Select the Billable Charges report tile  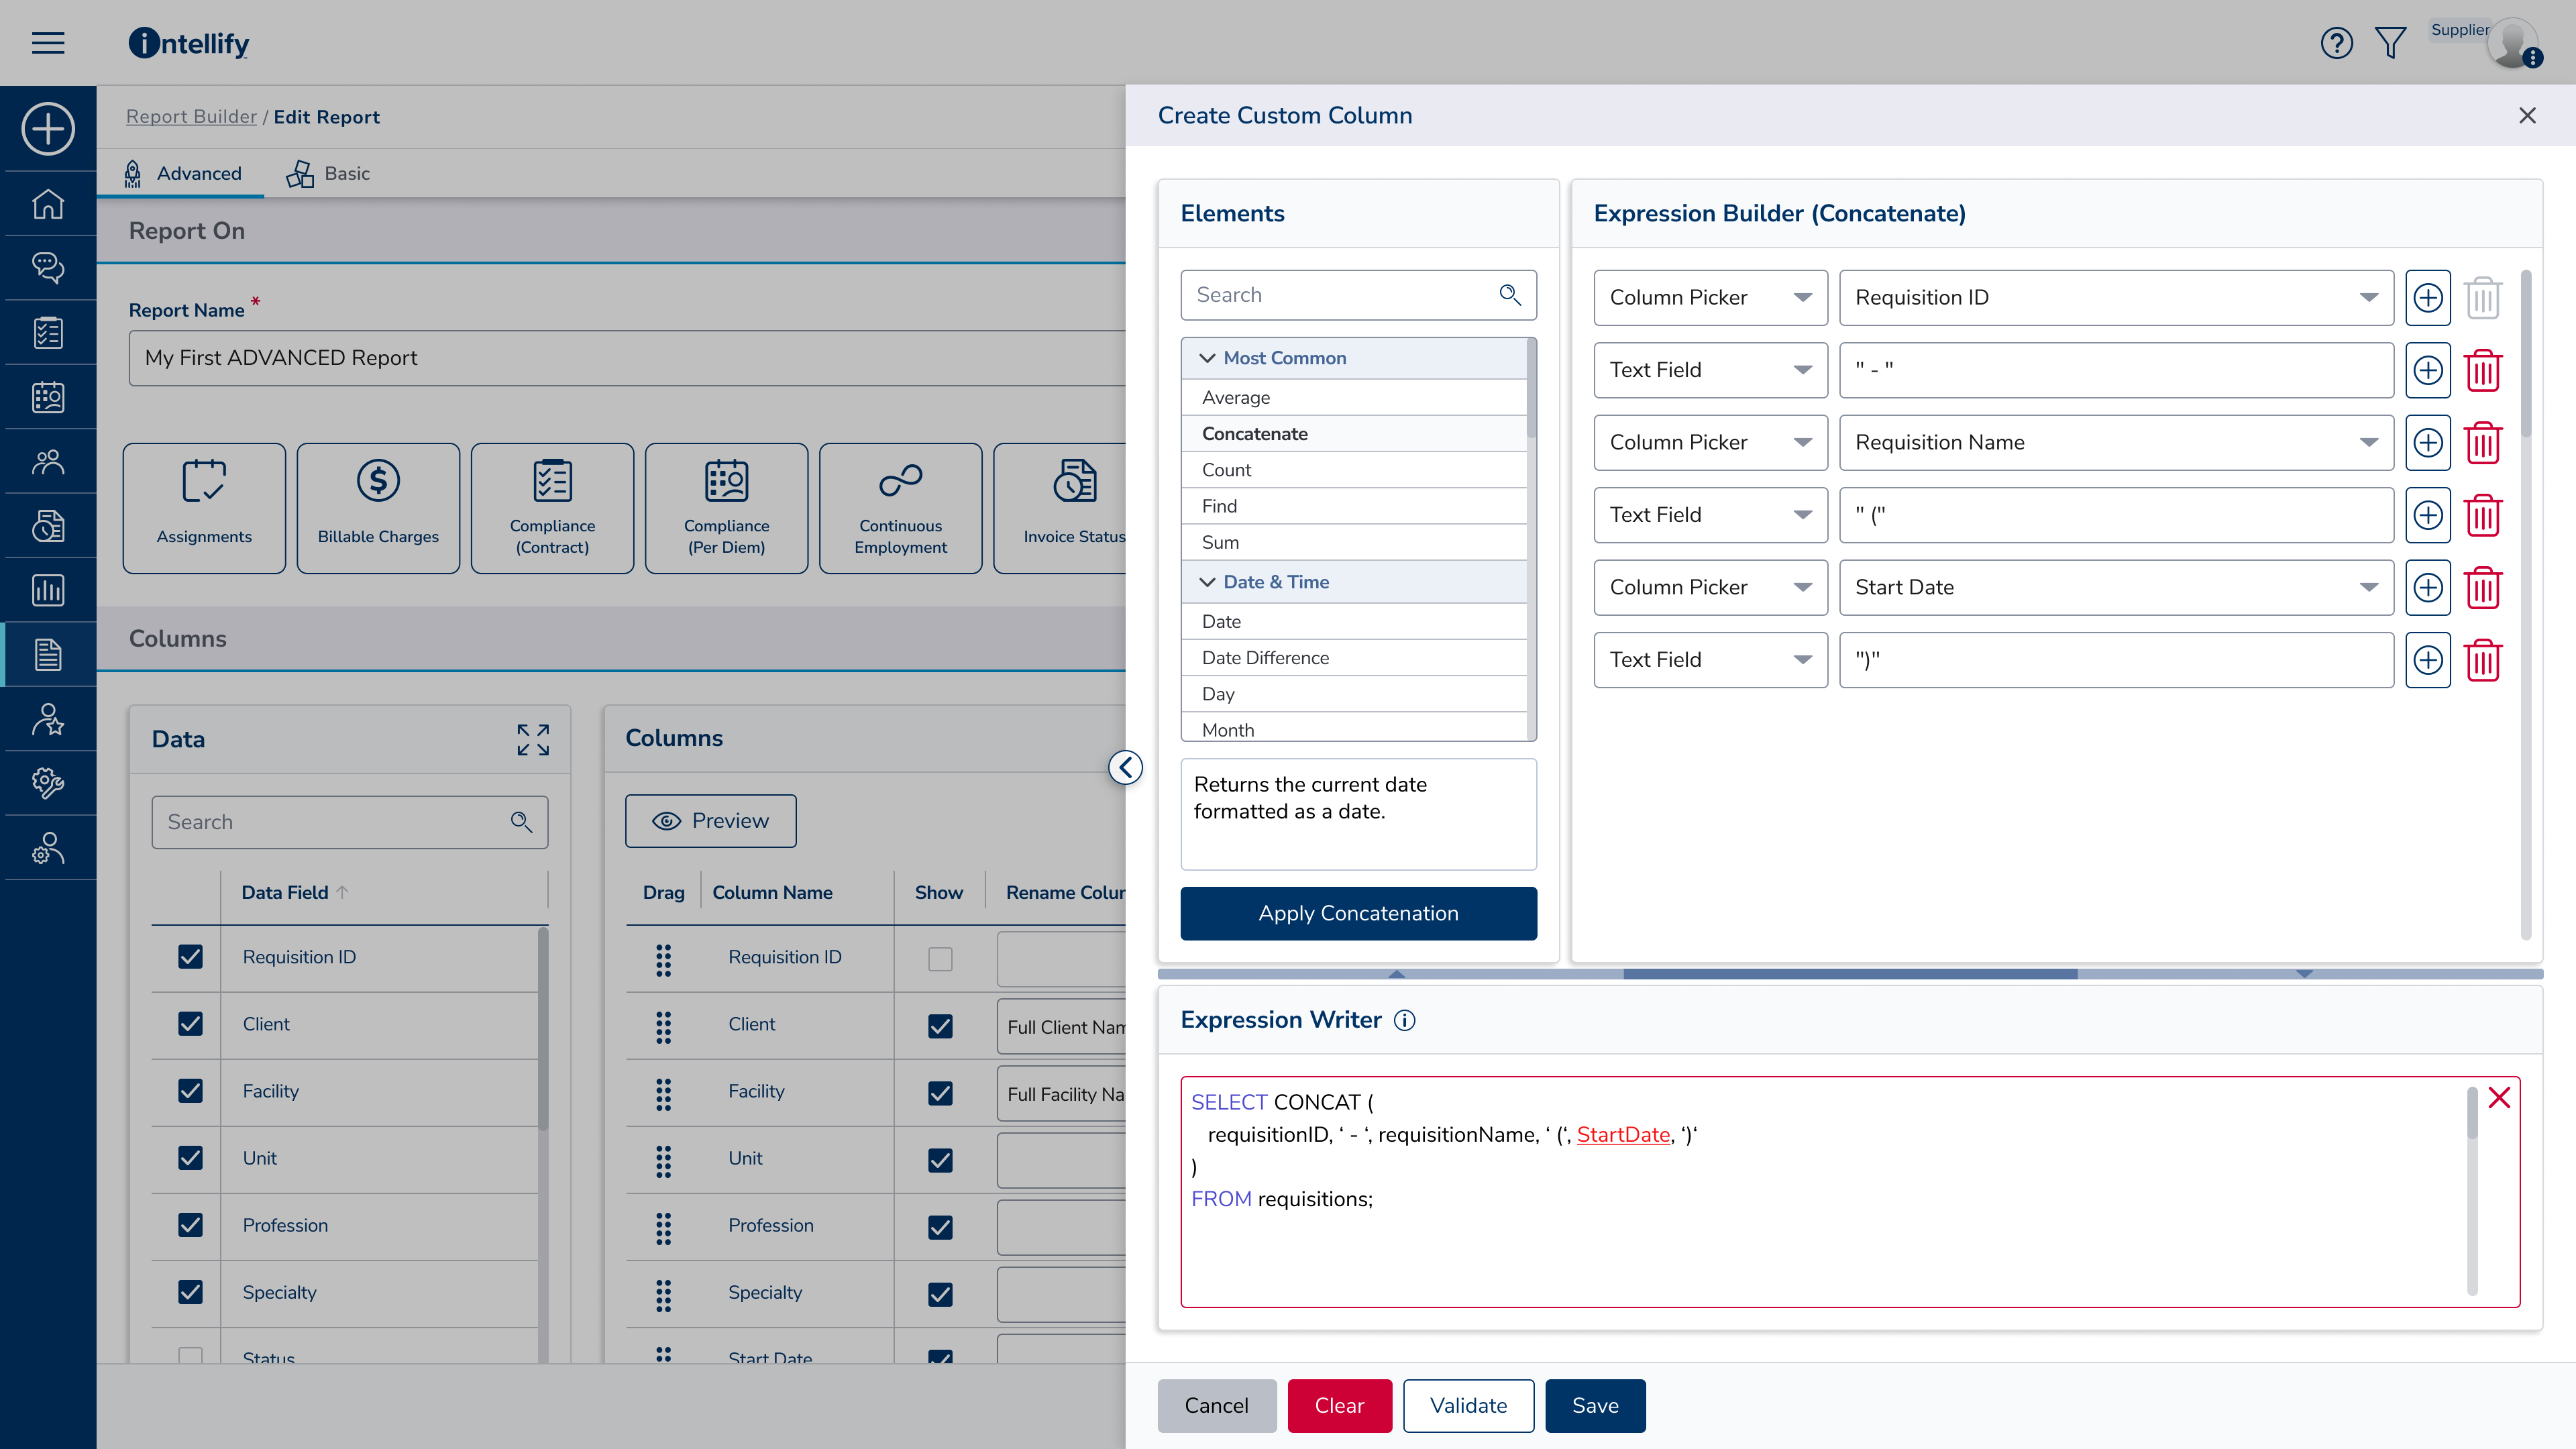point(377,507)
